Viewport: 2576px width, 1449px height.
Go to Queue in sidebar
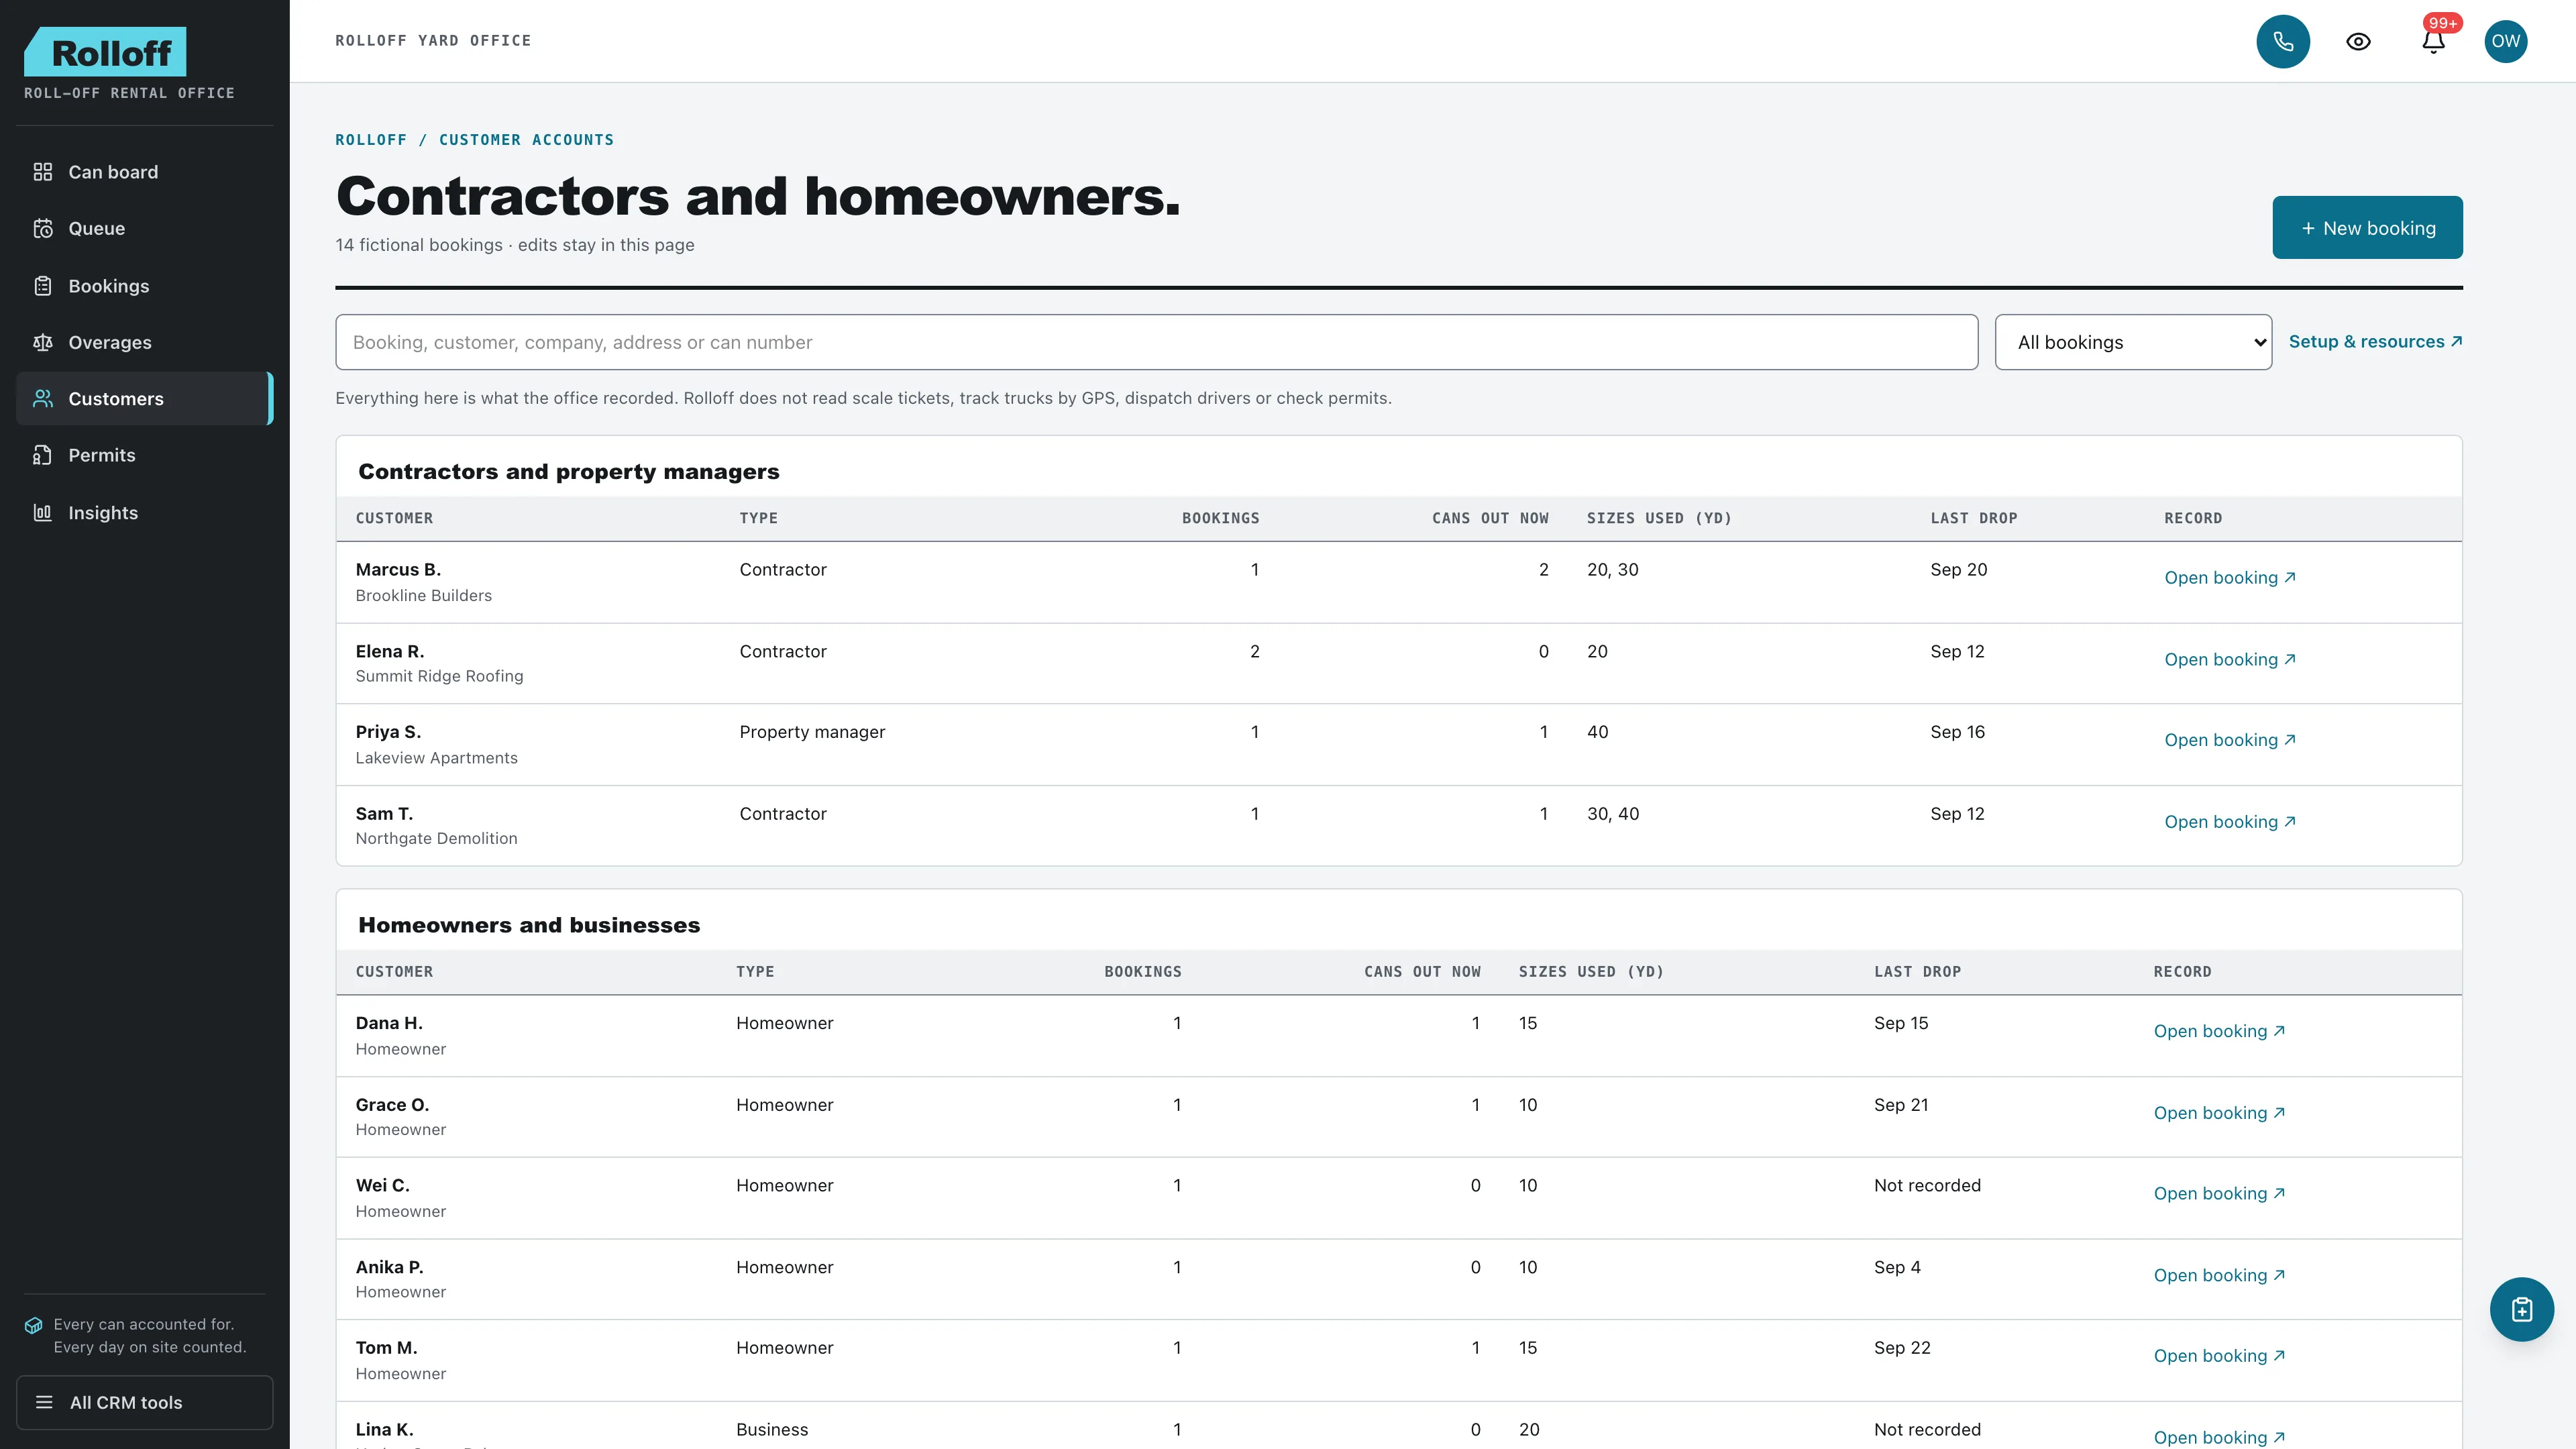144,229
